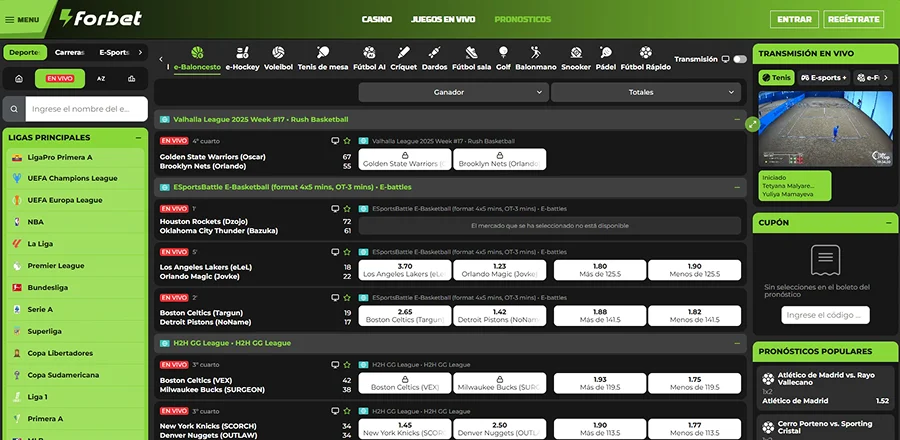Open Atlético de Madrid vs. Rayo Vallecano prediction
This screenshot has width=900, height=440.
point(825,388)
